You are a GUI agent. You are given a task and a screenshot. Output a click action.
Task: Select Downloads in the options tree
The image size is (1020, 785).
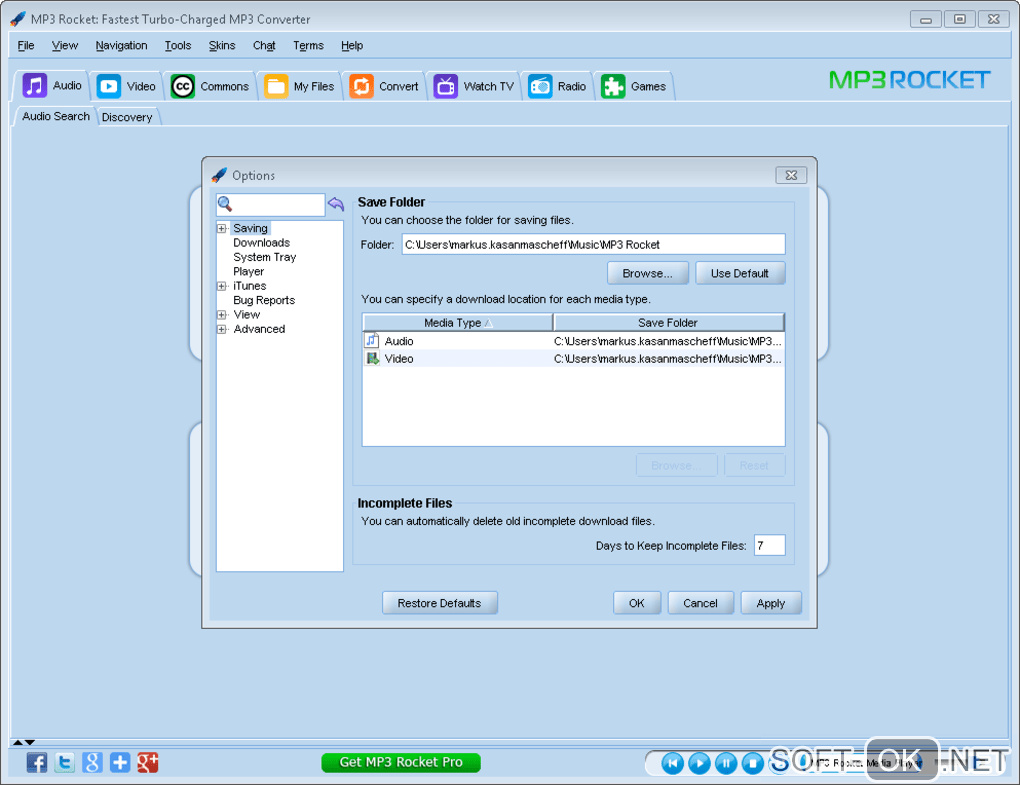click(x=262, y=243)
